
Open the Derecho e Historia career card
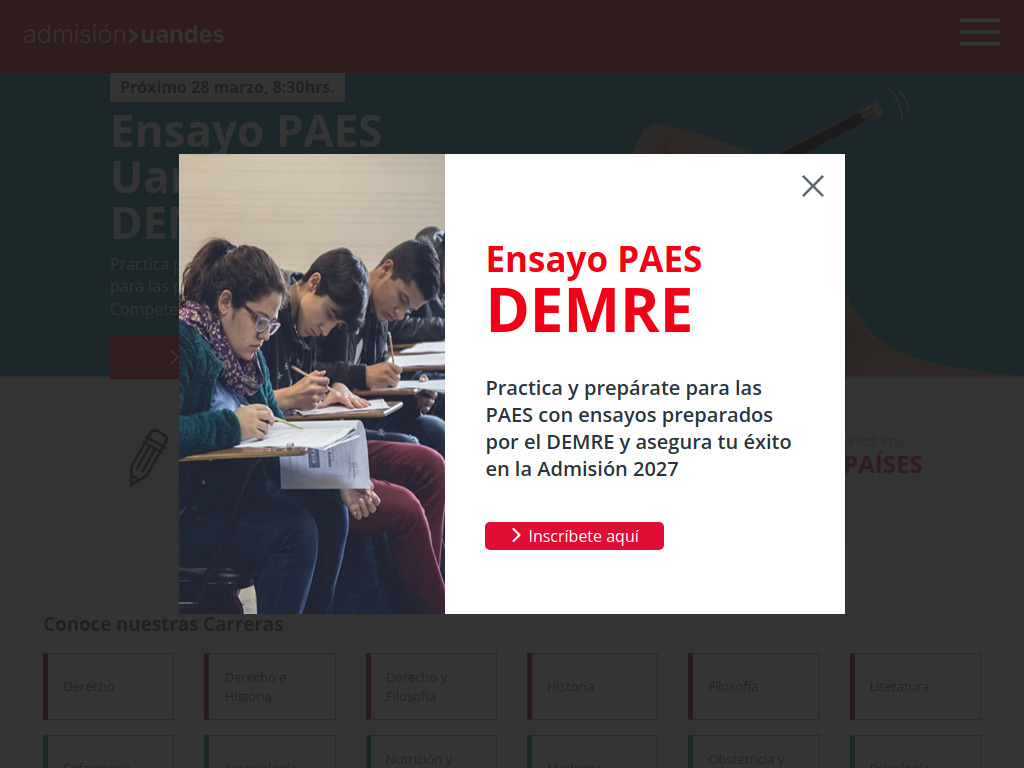tap(270, 686)
